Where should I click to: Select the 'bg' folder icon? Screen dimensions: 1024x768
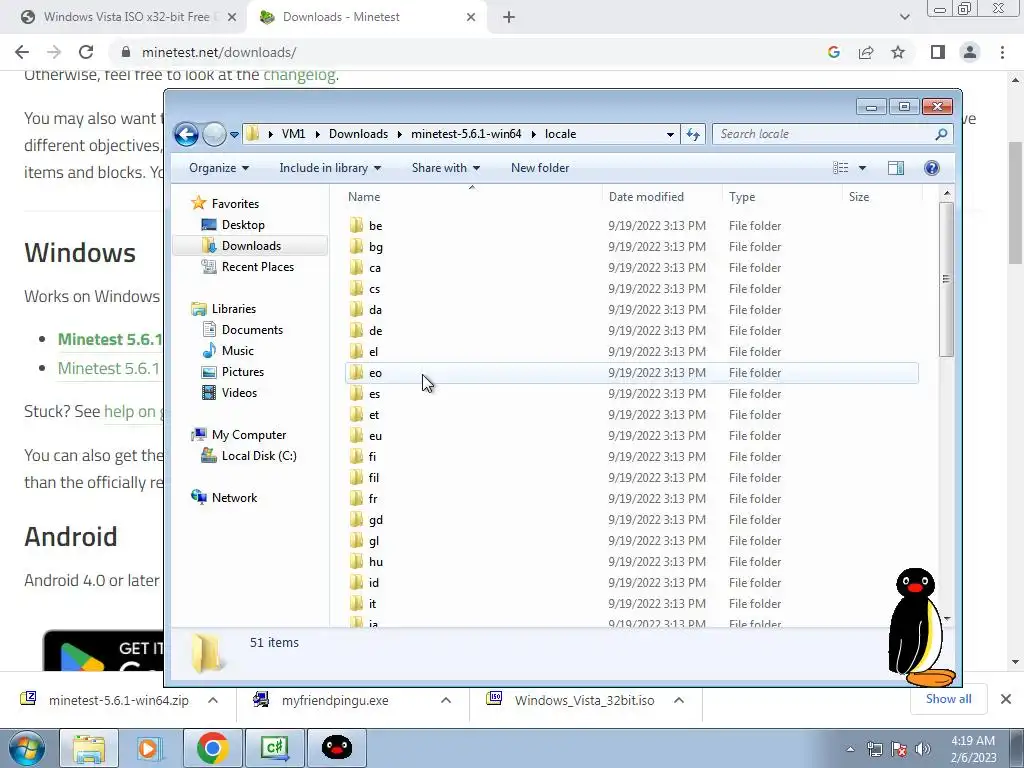(356, 246)
